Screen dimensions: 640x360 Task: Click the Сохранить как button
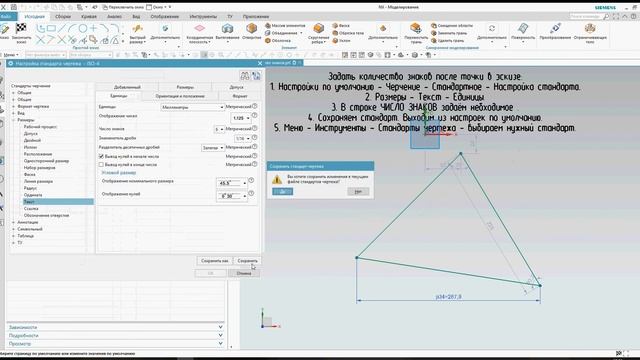point(215,261)
